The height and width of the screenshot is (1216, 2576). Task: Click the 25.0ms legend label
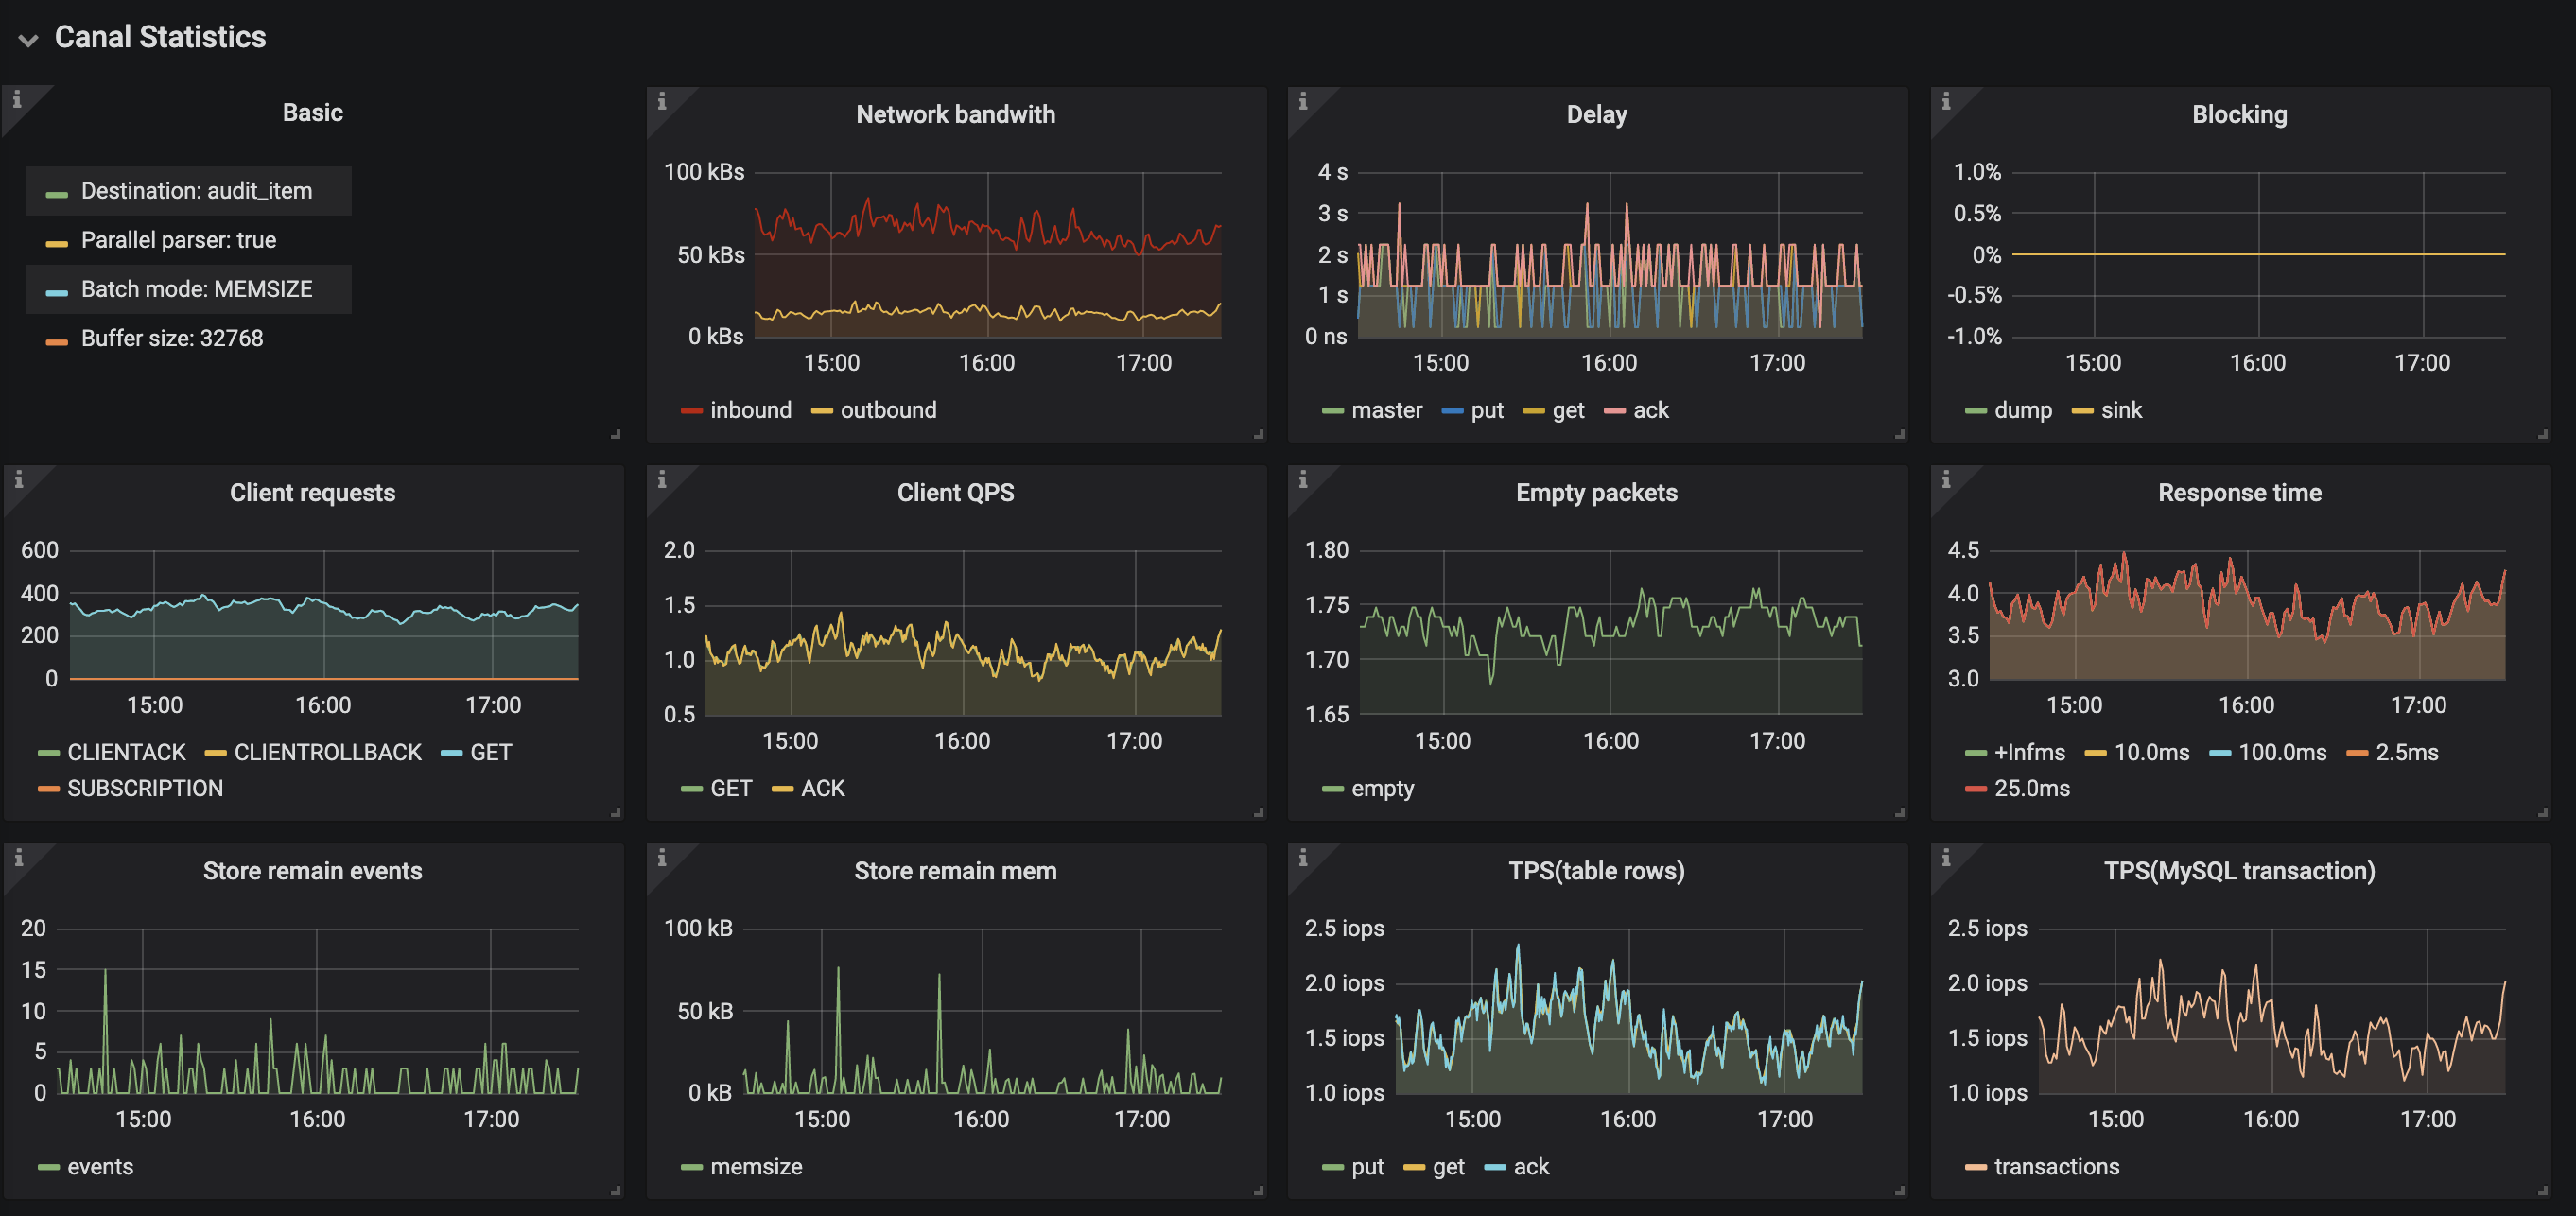pos(2031,788)
